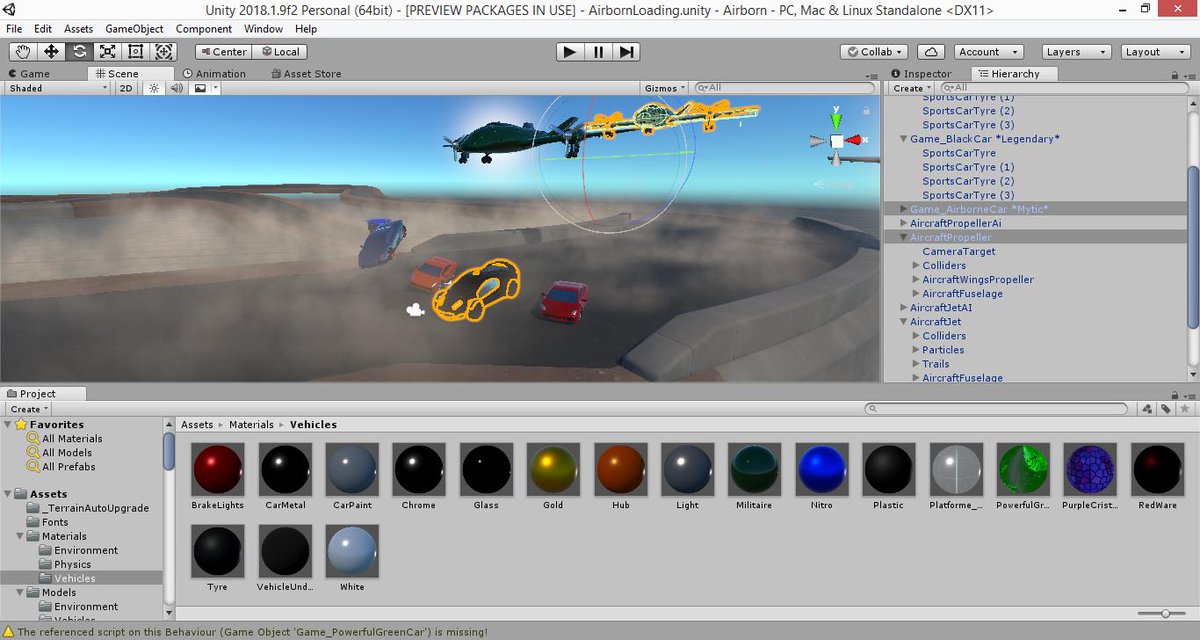Click Materials in the breadcrumb path
This screenshot has height=640, width=1200.
coord(251,425)
